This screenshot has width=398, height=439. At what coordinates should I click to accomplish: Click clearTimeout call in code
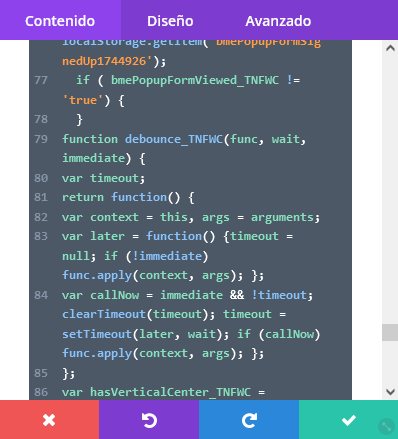click(104, 314)
